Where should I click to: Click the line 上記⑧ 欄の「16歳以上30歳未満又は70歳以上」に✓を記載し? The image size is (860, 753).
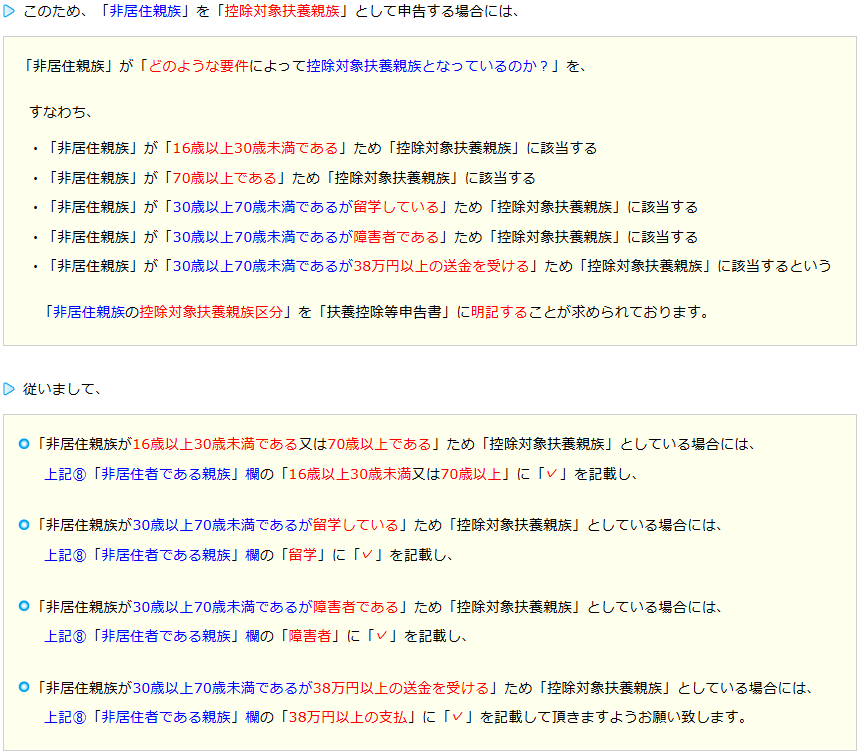(341, 474)
